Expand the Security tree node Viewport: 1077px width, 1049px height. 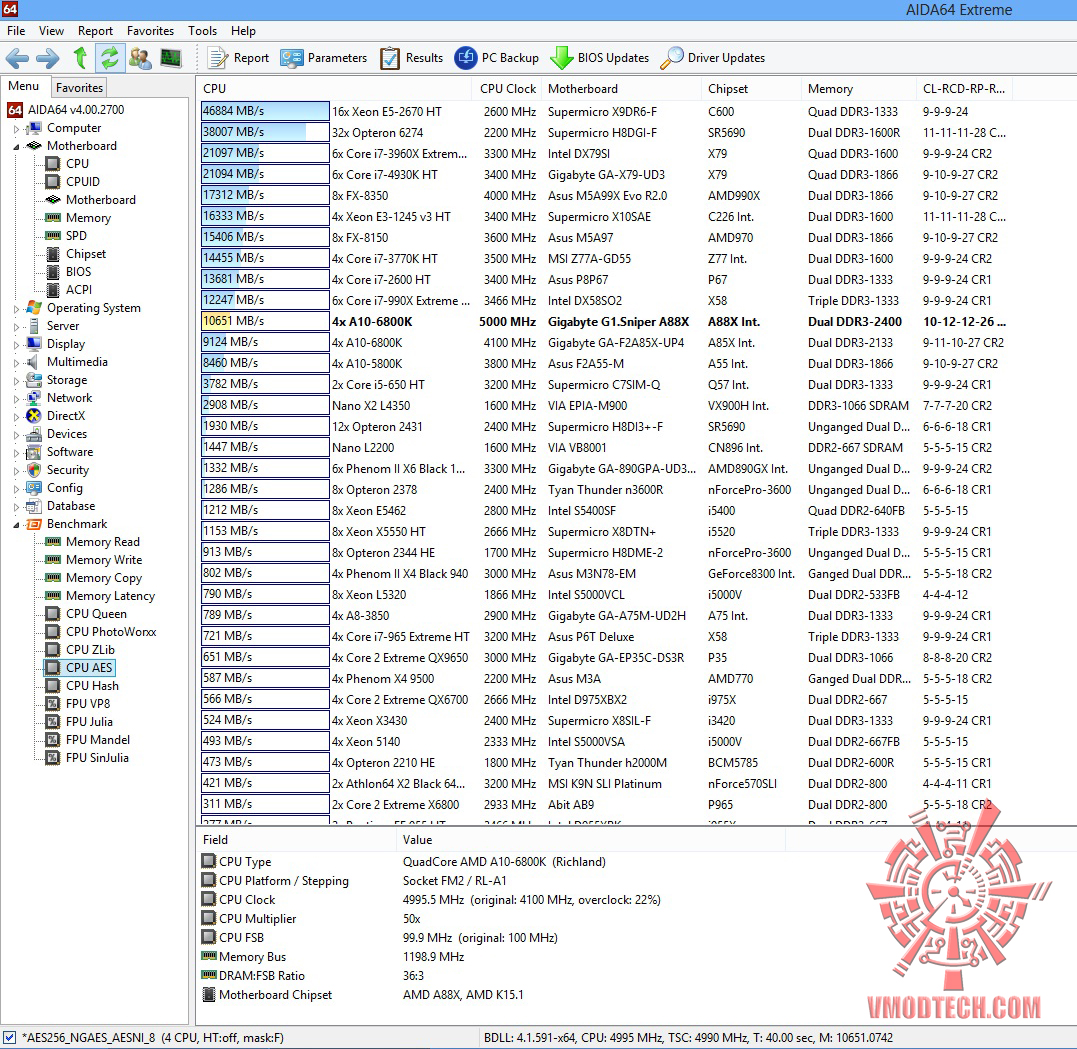16,471
